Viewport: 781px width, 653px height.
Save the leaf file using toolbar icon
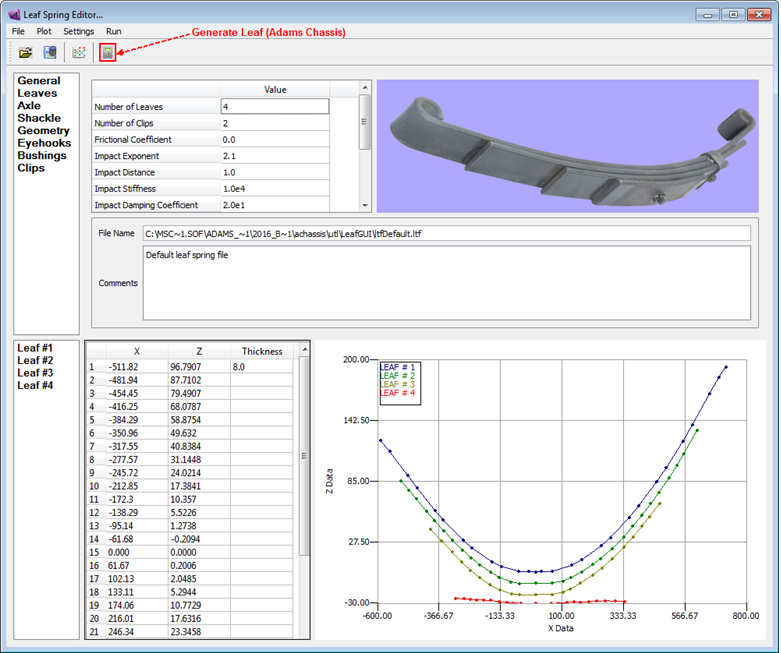pos(50,52)
